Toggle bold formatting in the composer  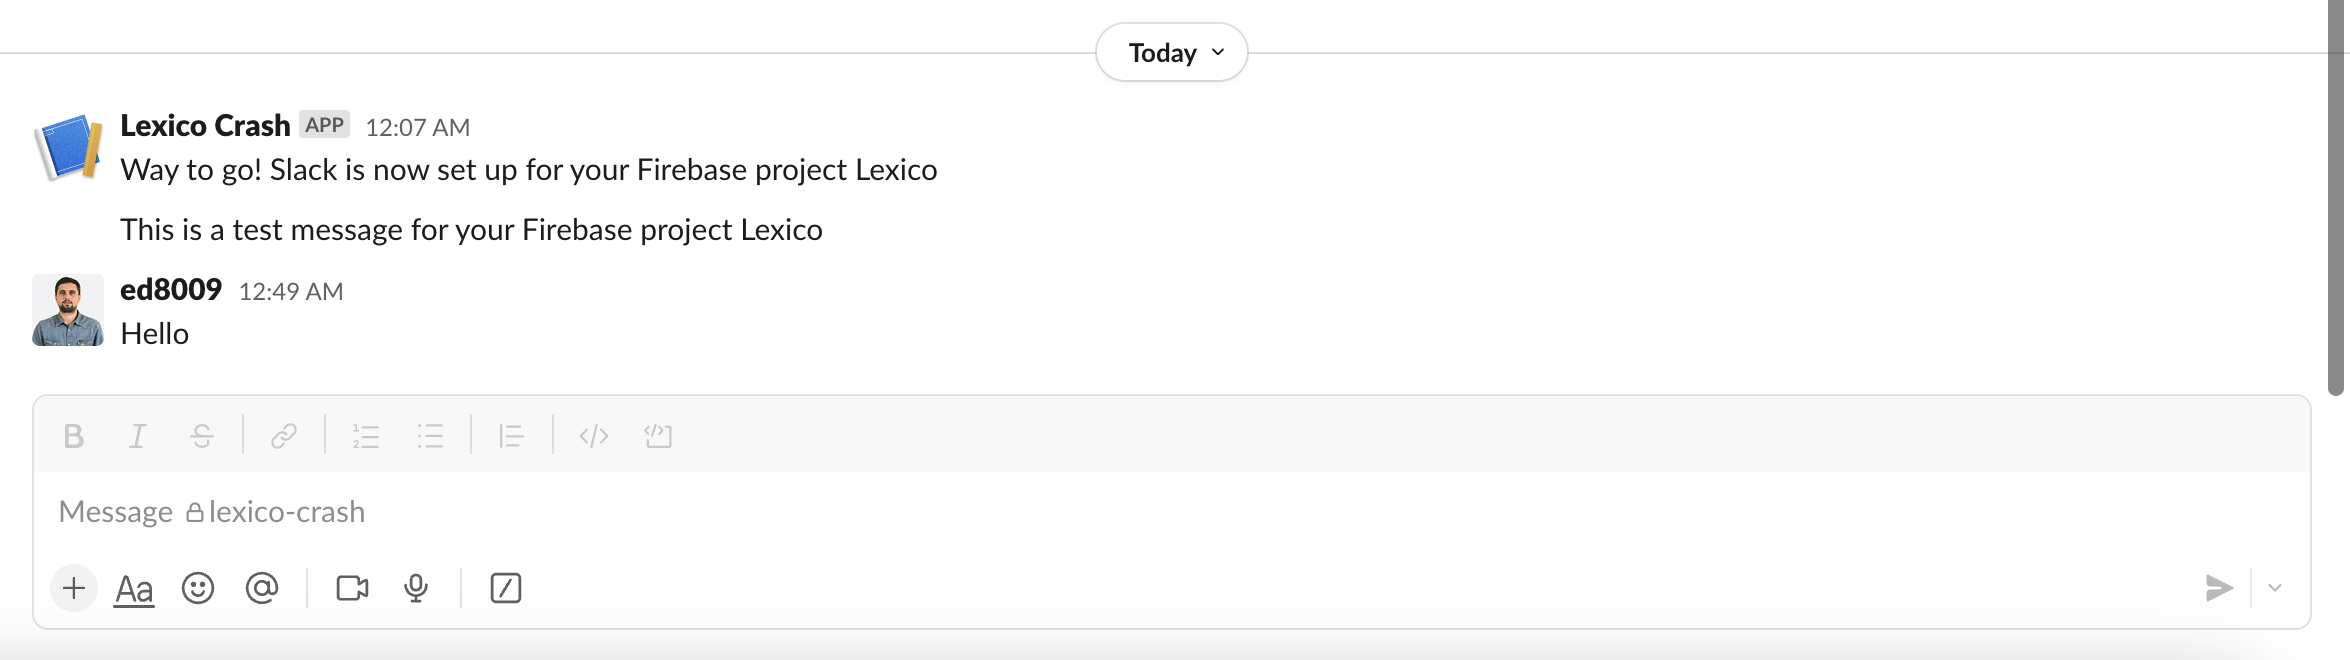coord(73,436)
